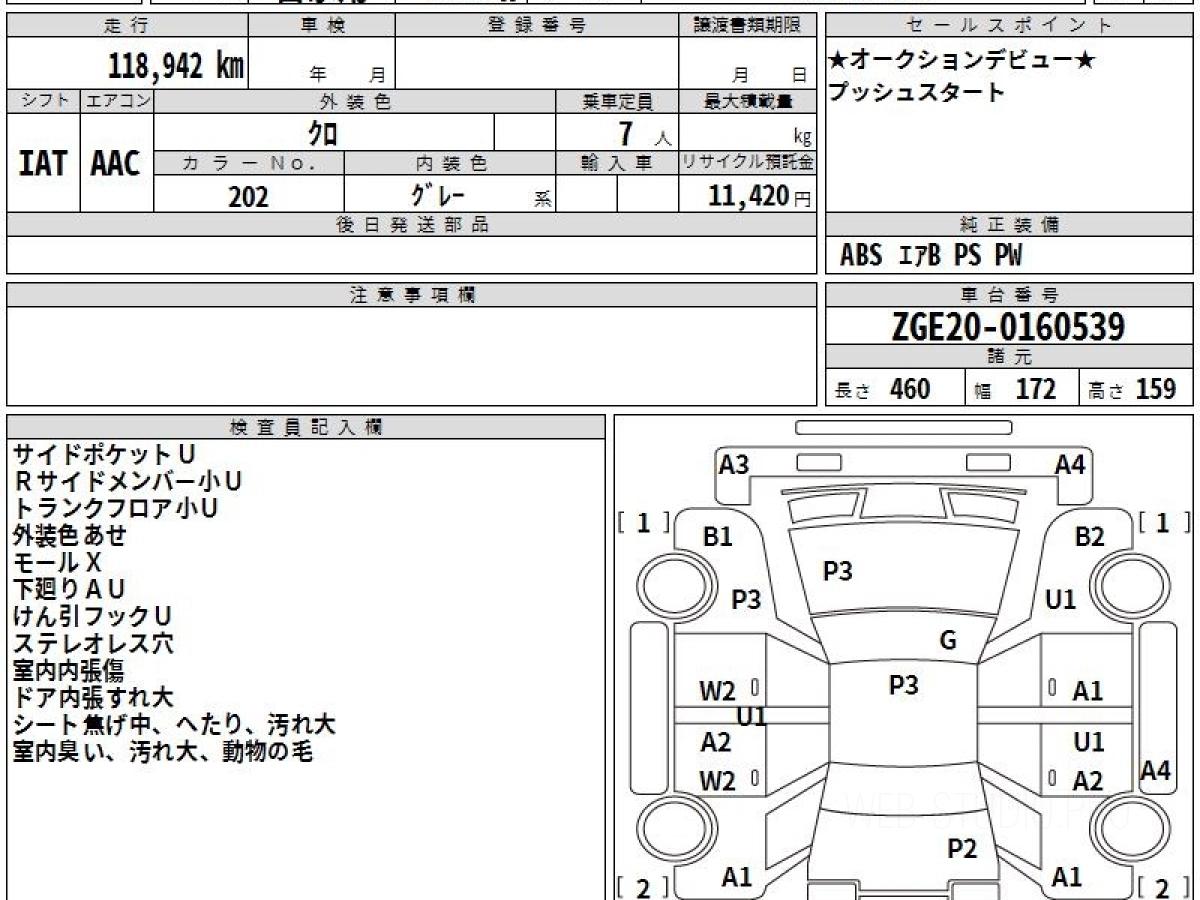
Task: Select the A3 mark on car diagram
Action: tap(734, 464)
